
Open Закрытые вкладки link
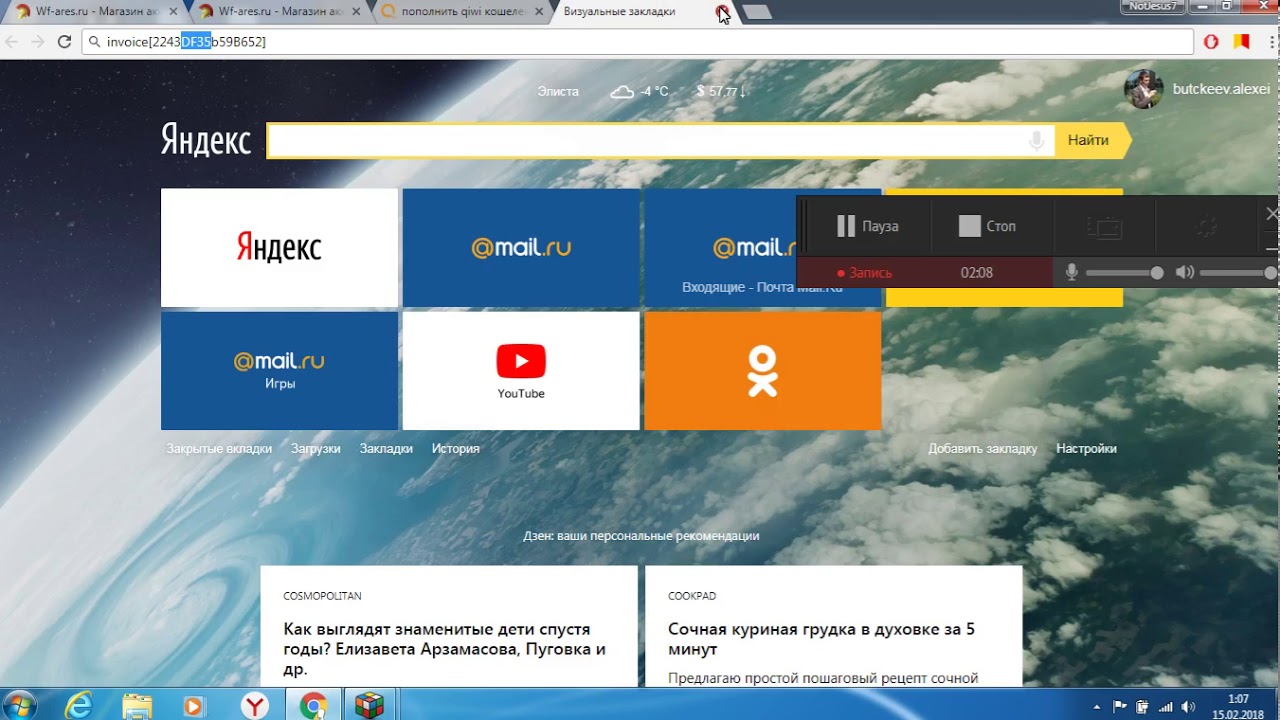(x=219, y=449)
